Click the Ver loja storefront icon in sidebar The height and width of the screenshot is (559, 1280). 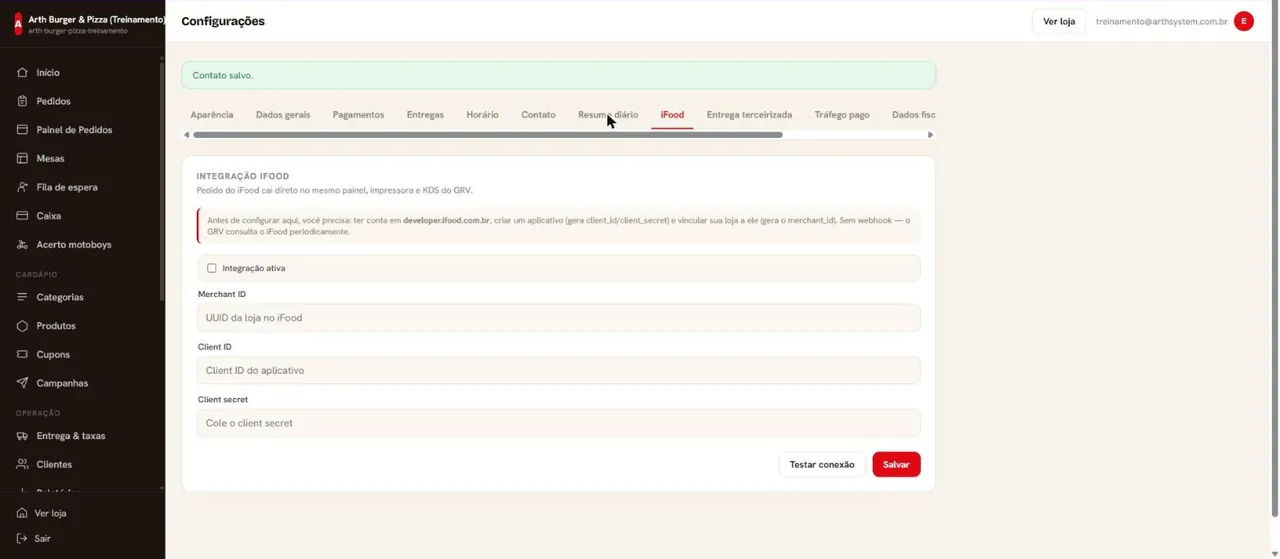coord(22,513)
